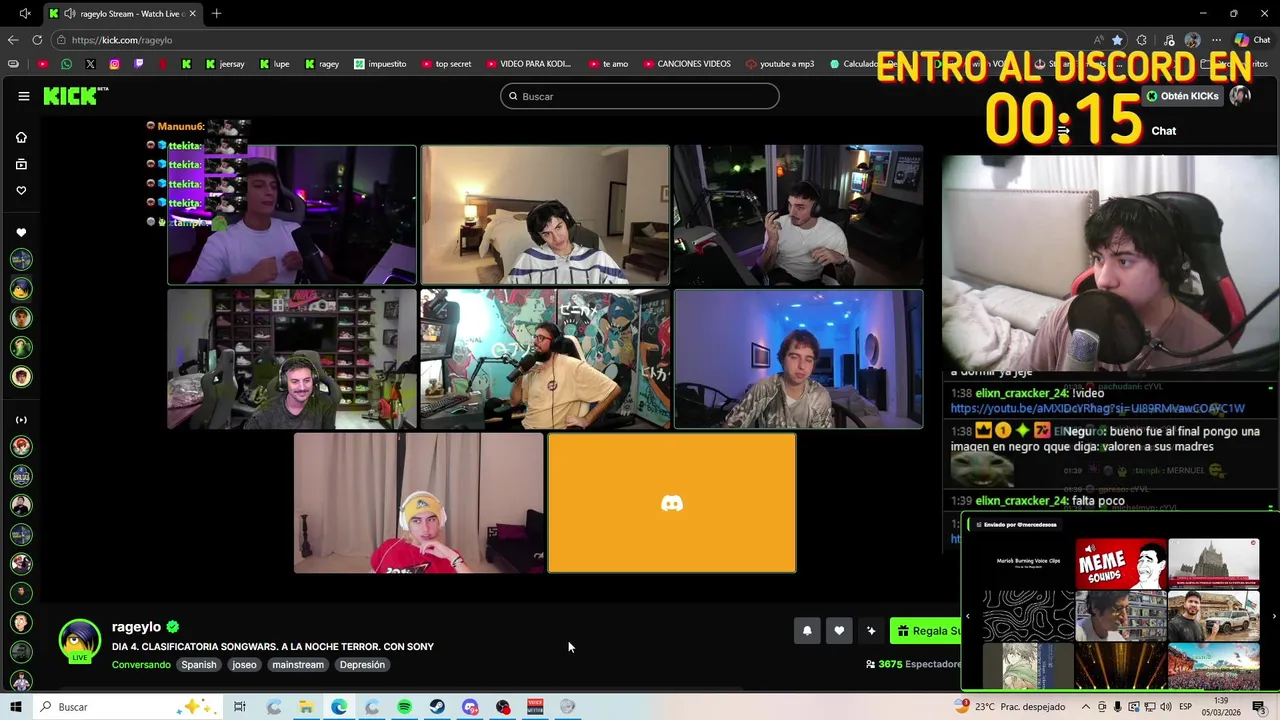Expand the sidebar recommended section toggle
1280x720 pixels.
click(x=21, y=420)
